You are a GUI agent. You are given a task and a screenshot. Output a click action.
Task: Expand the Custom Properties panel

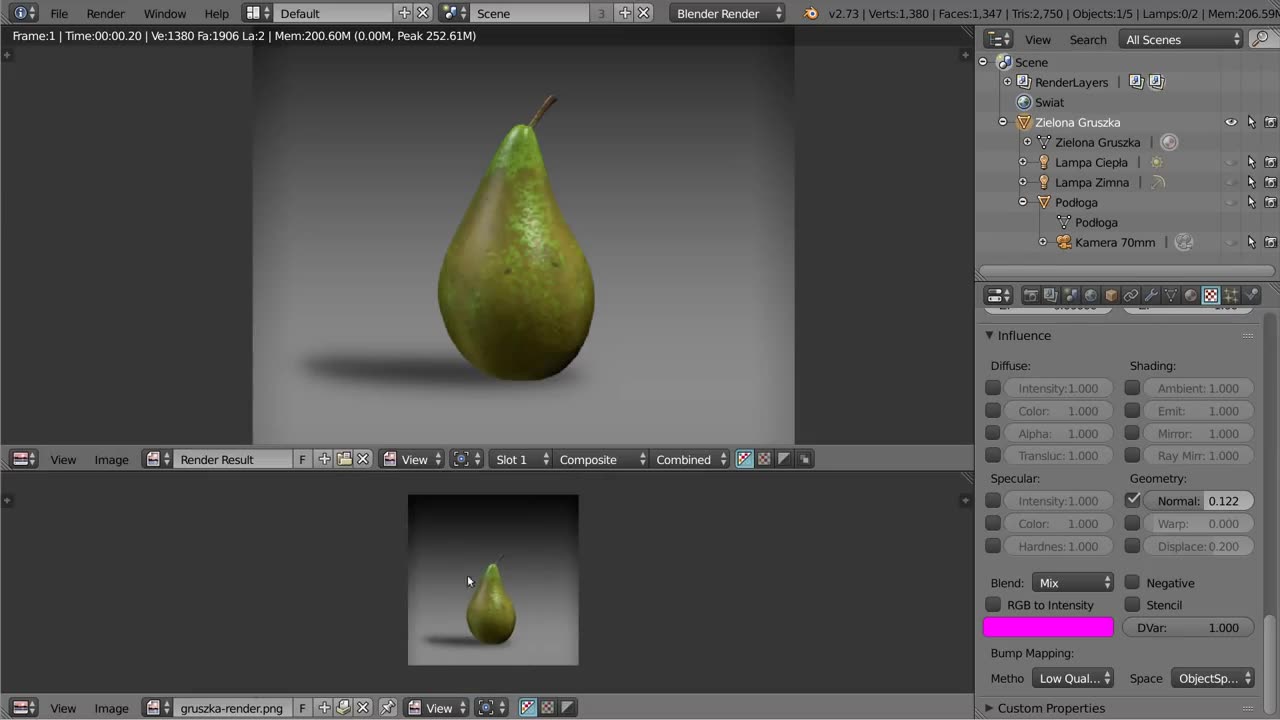click(x=1051, y=708)
